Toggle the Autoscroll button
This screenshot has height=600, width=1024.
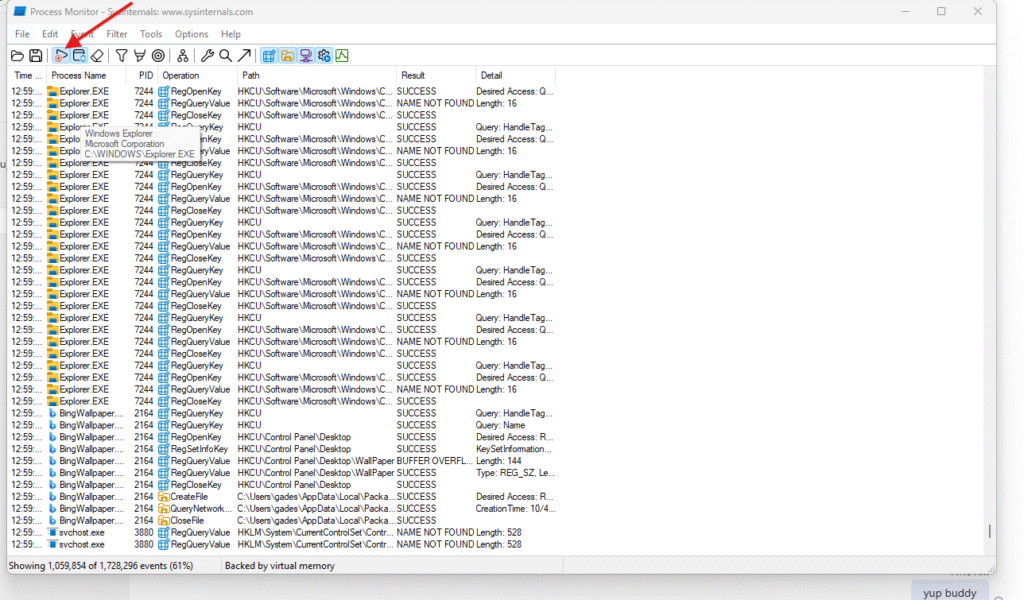[x=79, y=56]
